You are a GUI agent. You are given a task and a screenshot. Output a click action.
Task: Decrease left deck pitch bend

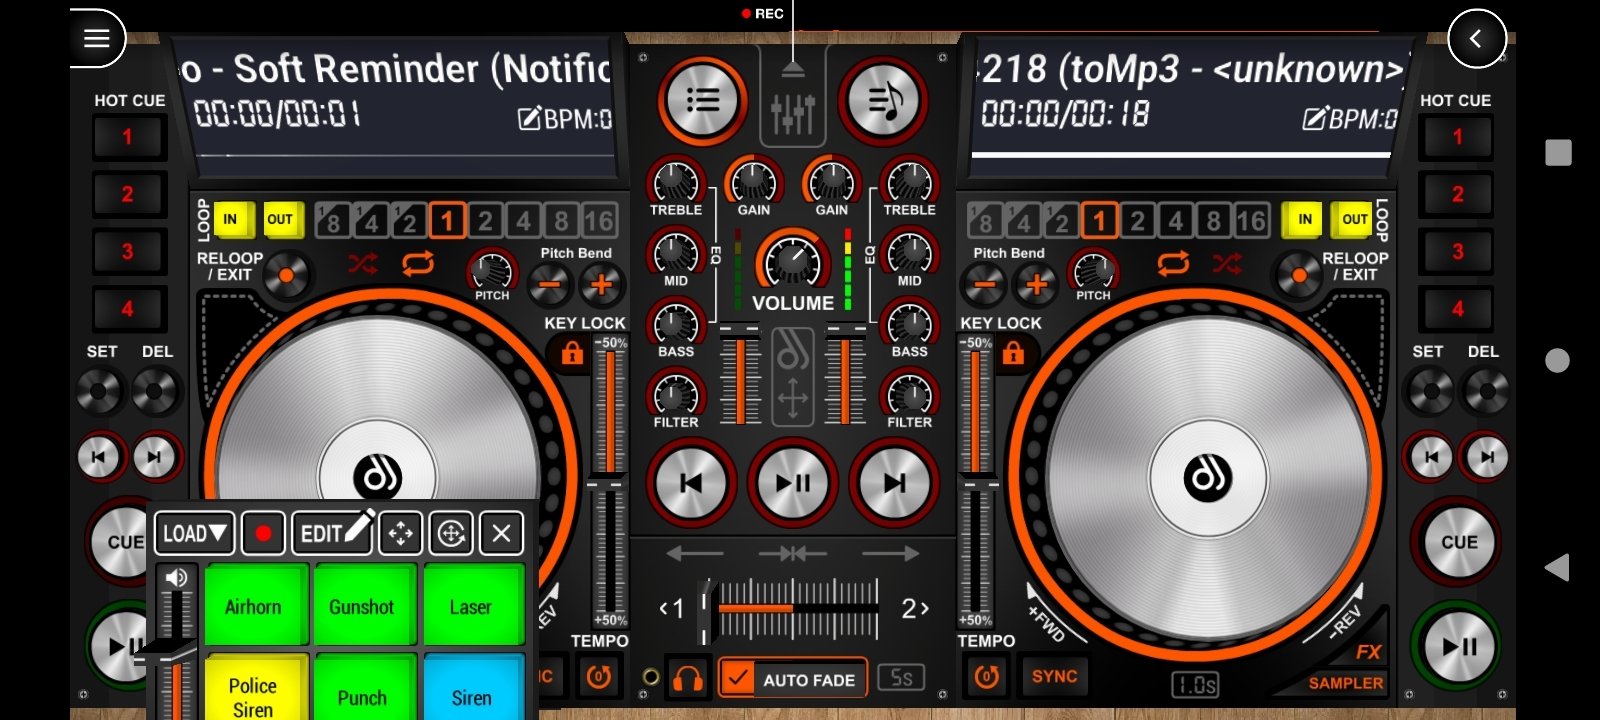pyautogui.click(x=549, y=285)
